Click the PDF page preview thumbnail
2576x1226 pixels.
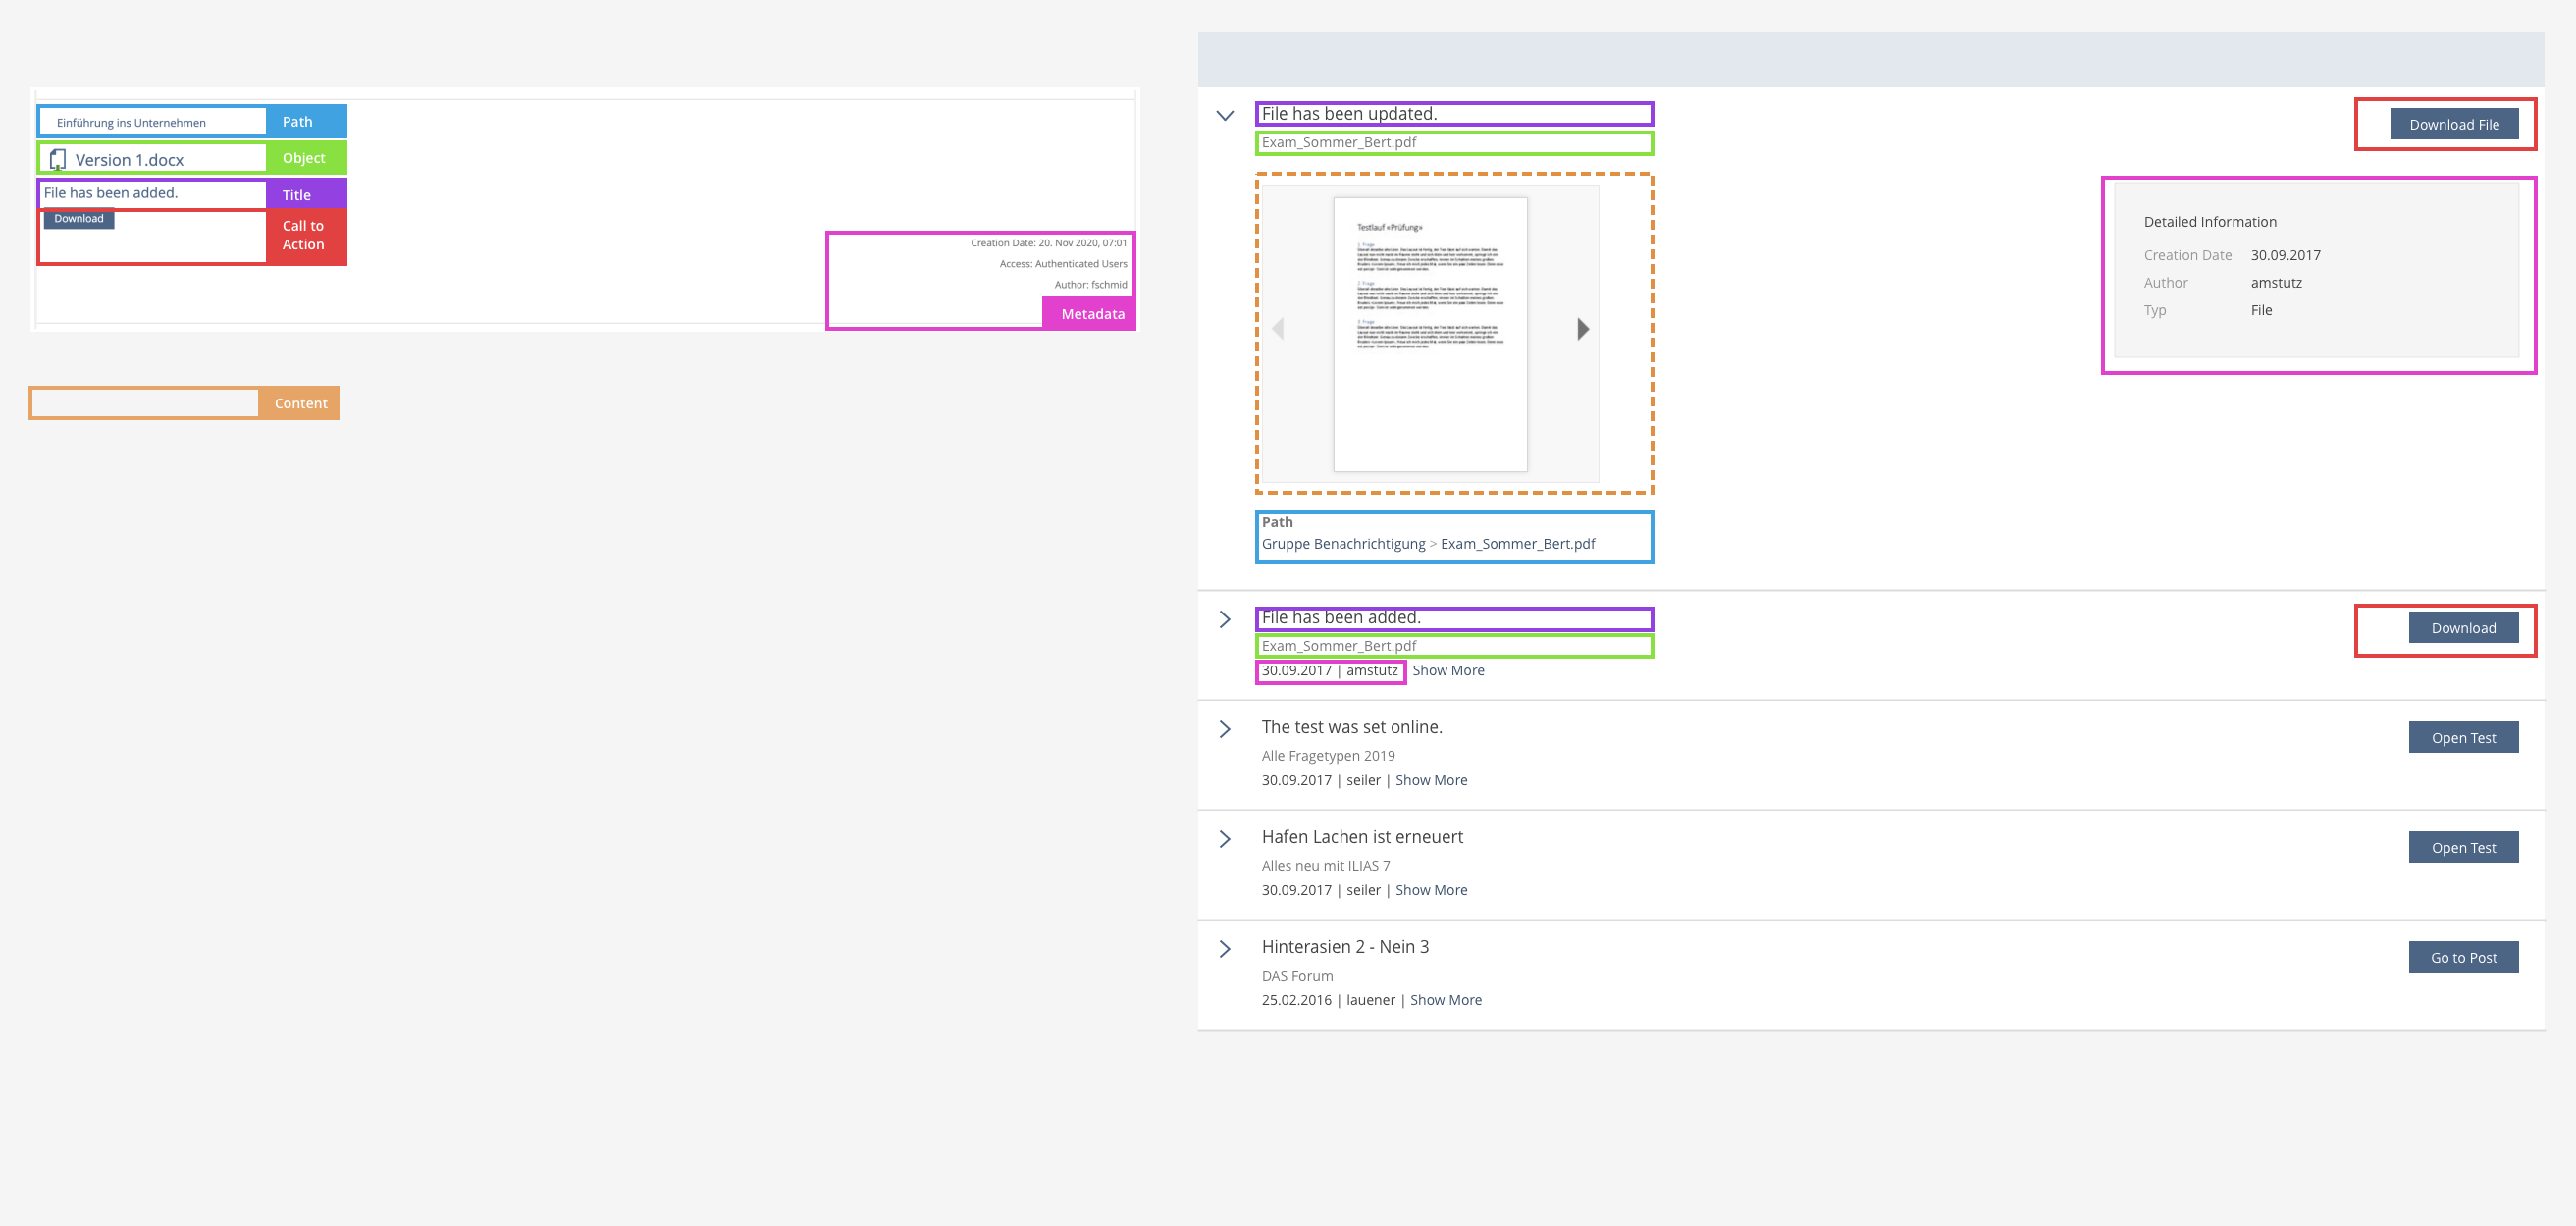[1429, 334]
